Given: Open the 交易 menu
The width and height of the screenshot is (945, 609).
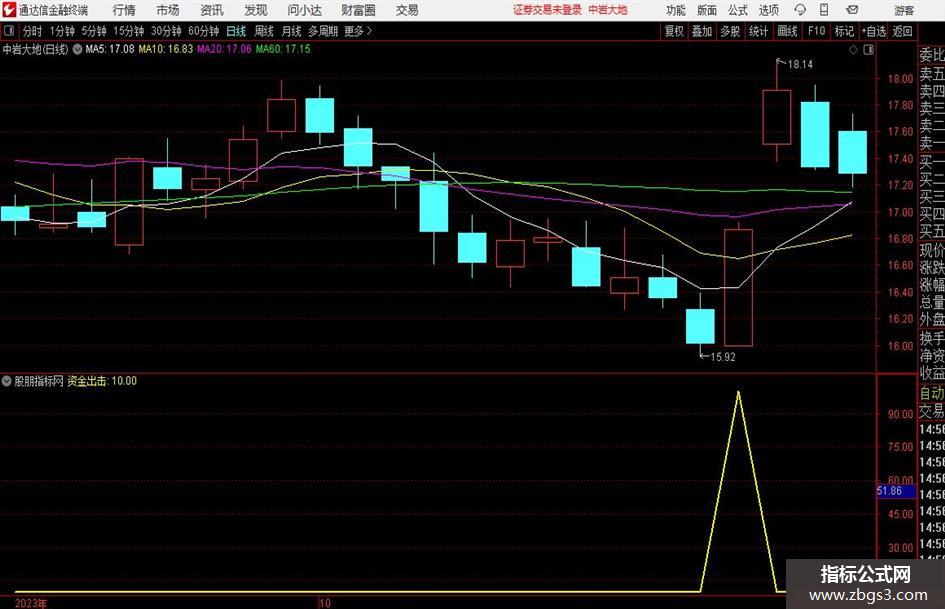Looking at the screenshot, I should point(407,10).
